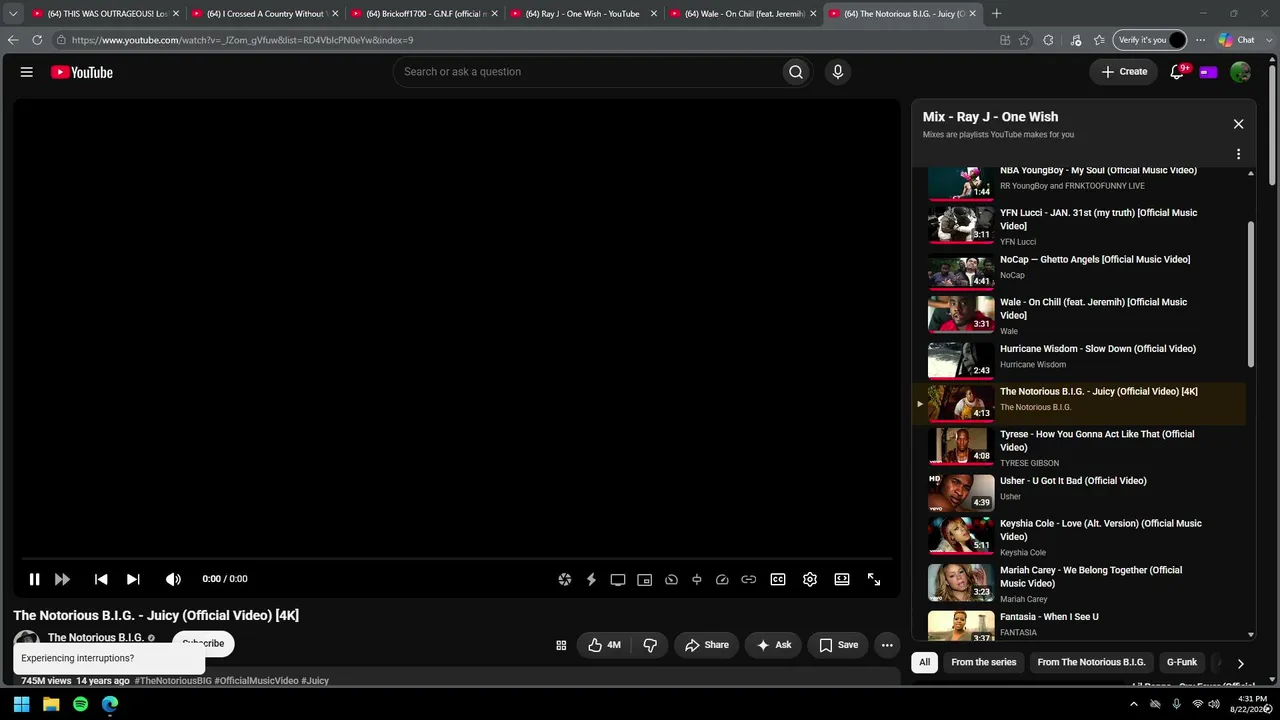Skip to next video in playlist
Screen dimensions: 1280x720
[133, 579]
